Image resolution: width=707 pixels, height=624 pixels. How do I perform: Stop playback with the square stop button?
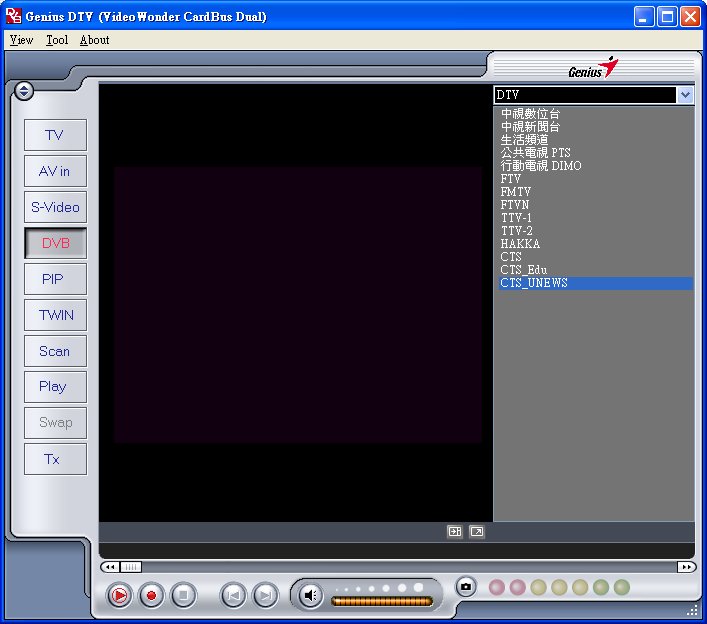184,596
